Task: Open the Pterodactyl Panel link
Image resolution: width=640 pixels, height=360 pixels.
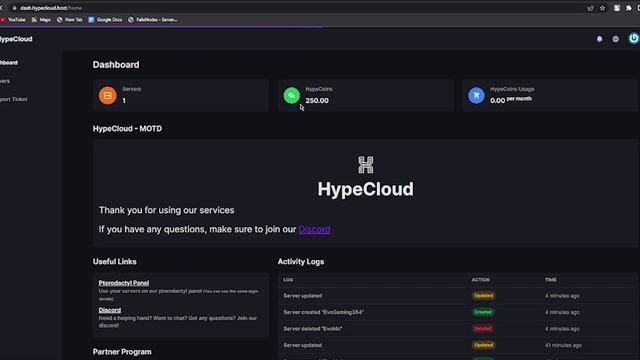Action: tap(124, 283)
